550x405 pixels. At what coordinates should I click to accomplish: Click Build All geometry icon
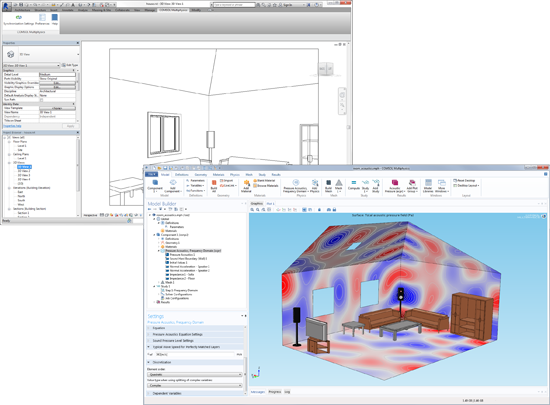tap(214, 183)
